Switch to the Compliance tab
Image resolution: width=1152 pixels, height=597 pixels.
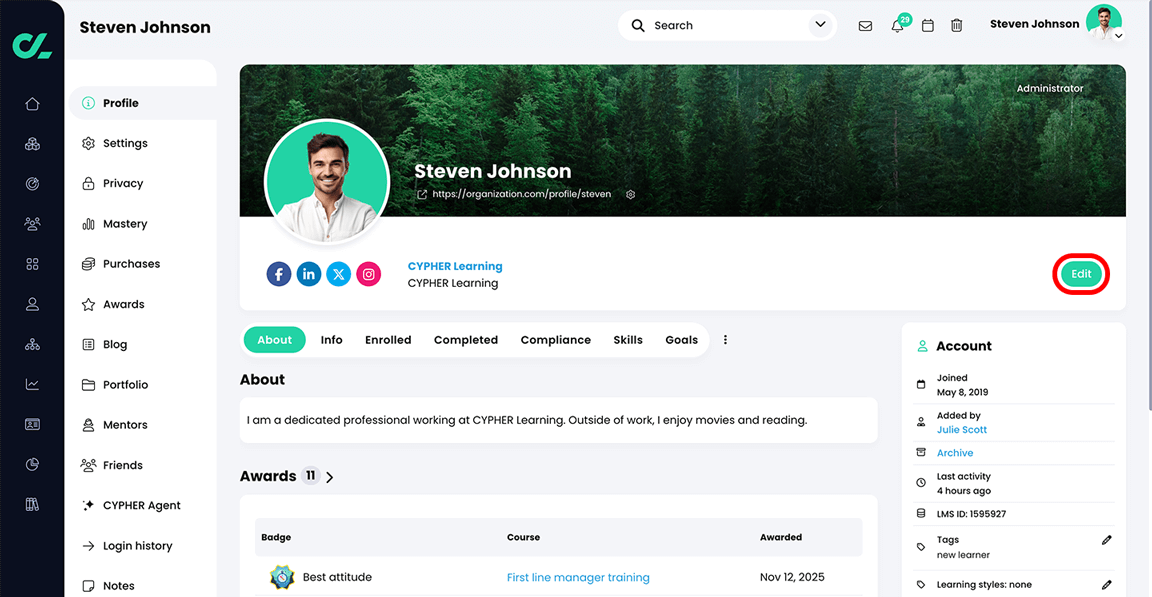point(555,339)
